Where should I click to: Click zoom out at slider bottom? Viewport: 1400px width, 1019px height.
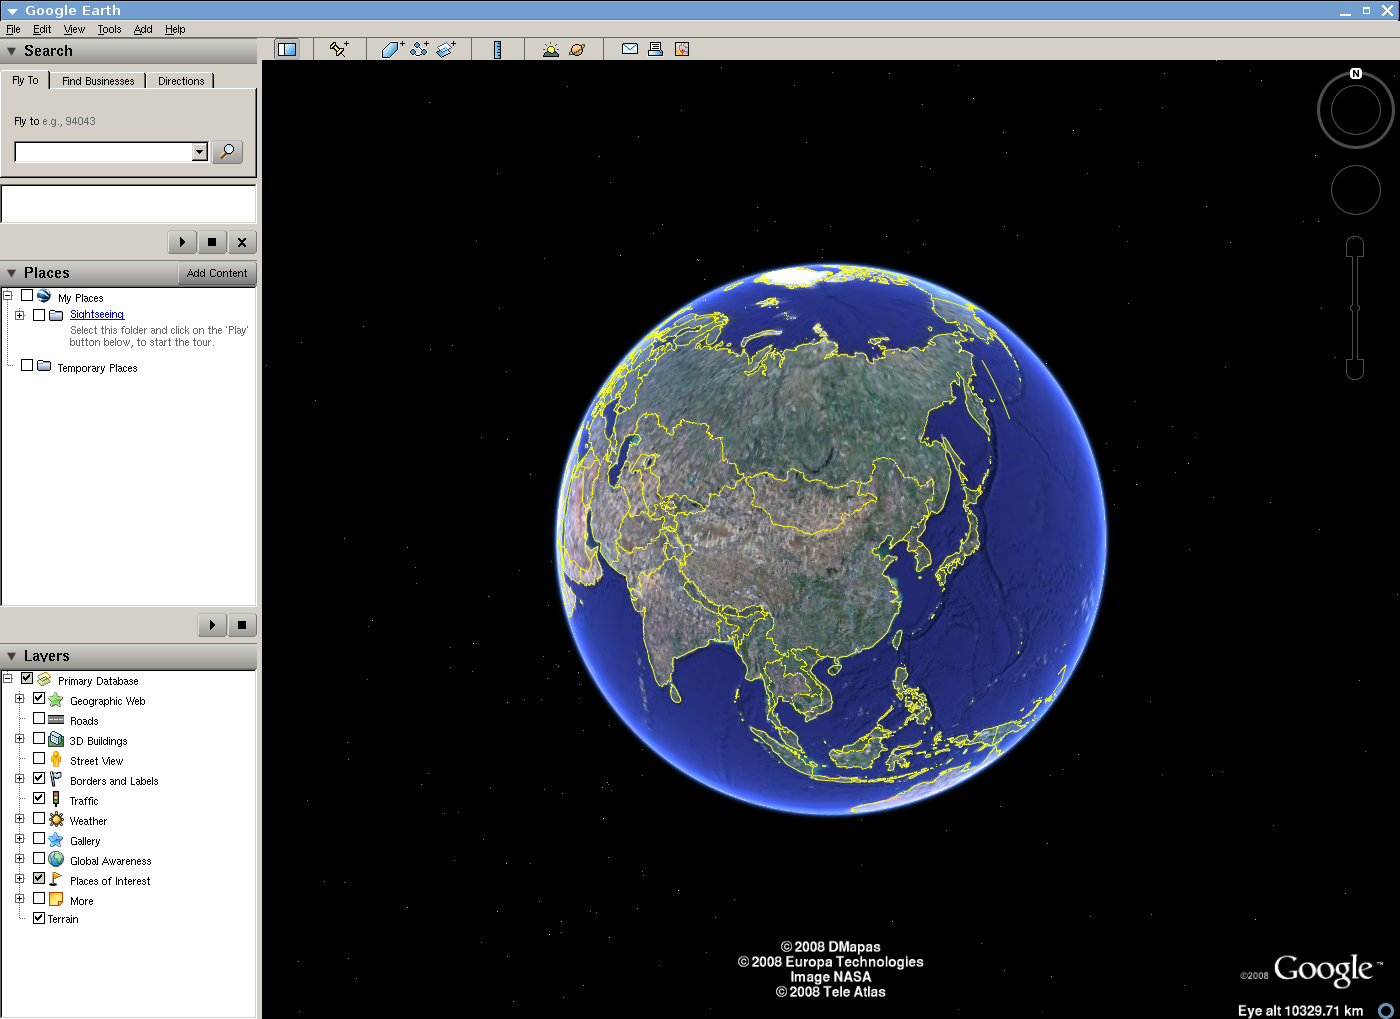pos(1355,369)
